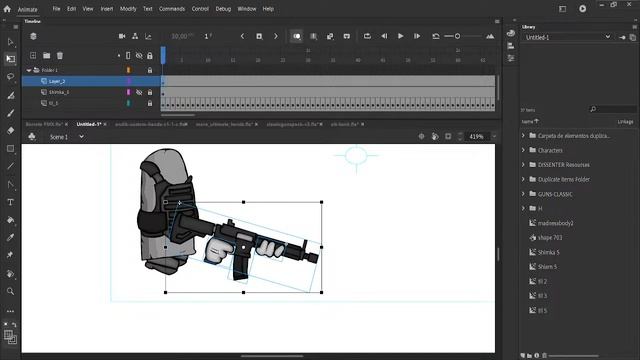The image size is (640, 360).
Task: Expand the DISSENTER Resourses library folder
Action: pos(523,165)
